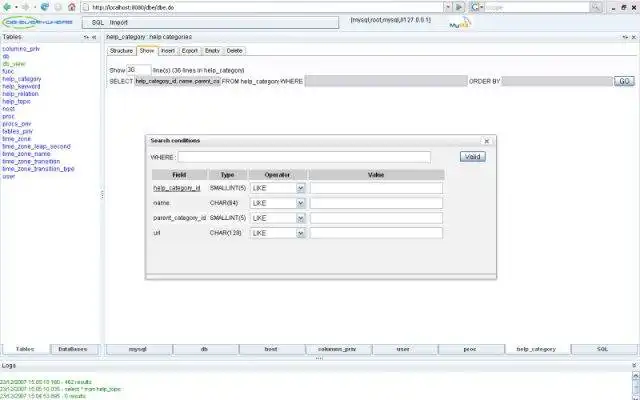This screenshot has width=640, height=400.
Task: Pin the Tables panel with its pin icon
Action: [x=86, y=37]
